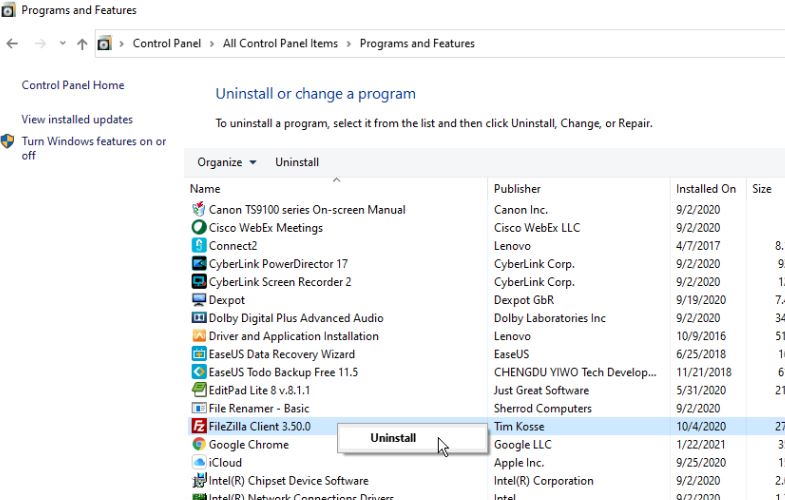
Task: Open the Organize dropdown menu
Action: point(227,162)
